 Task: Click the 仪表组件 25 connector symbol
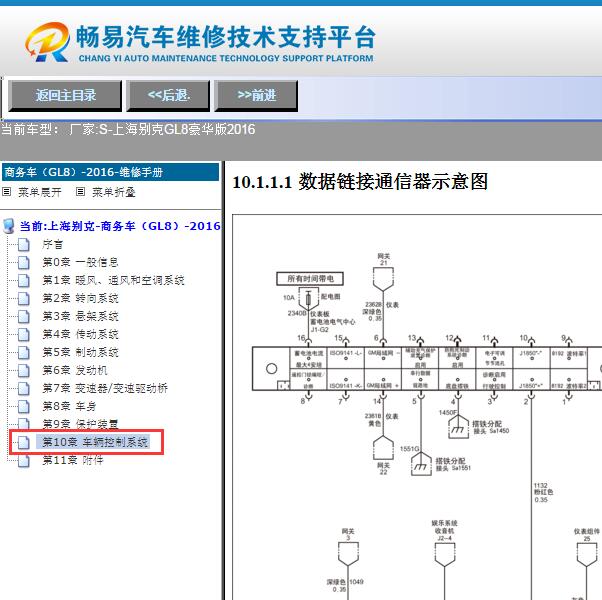tap(587, 555)
